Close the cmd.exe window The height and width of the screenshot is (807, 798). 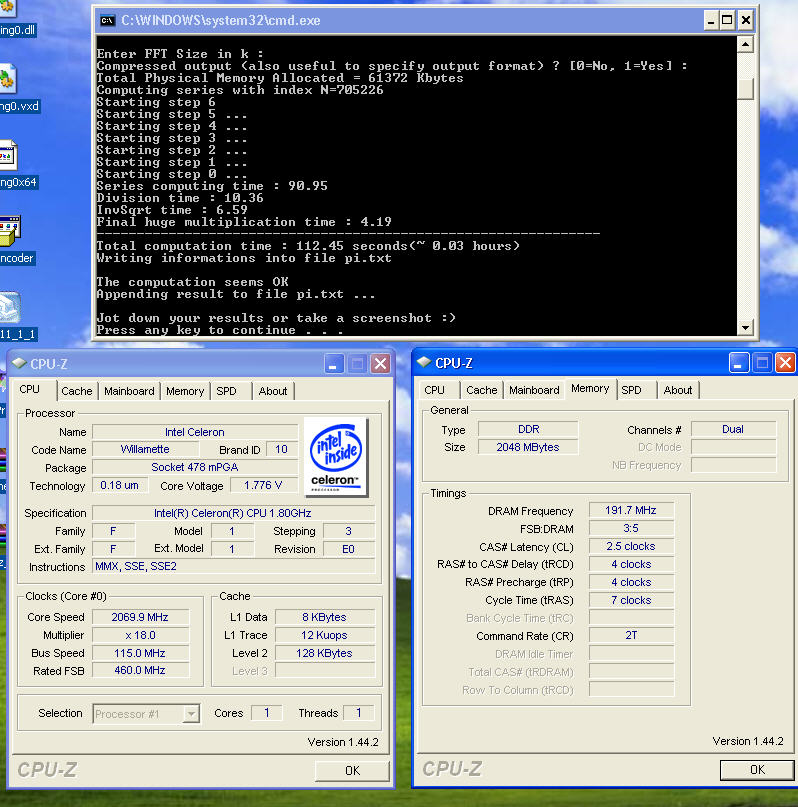coord(746,21)
